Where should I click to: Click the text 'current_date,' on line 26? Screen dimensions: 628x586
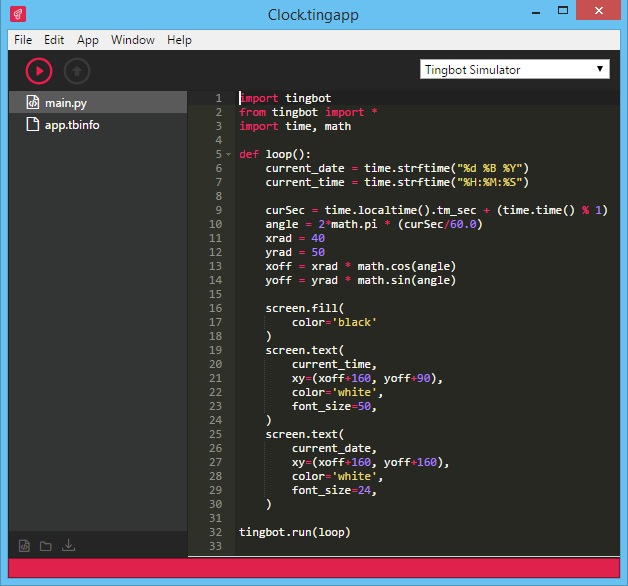tap(334, 448)
